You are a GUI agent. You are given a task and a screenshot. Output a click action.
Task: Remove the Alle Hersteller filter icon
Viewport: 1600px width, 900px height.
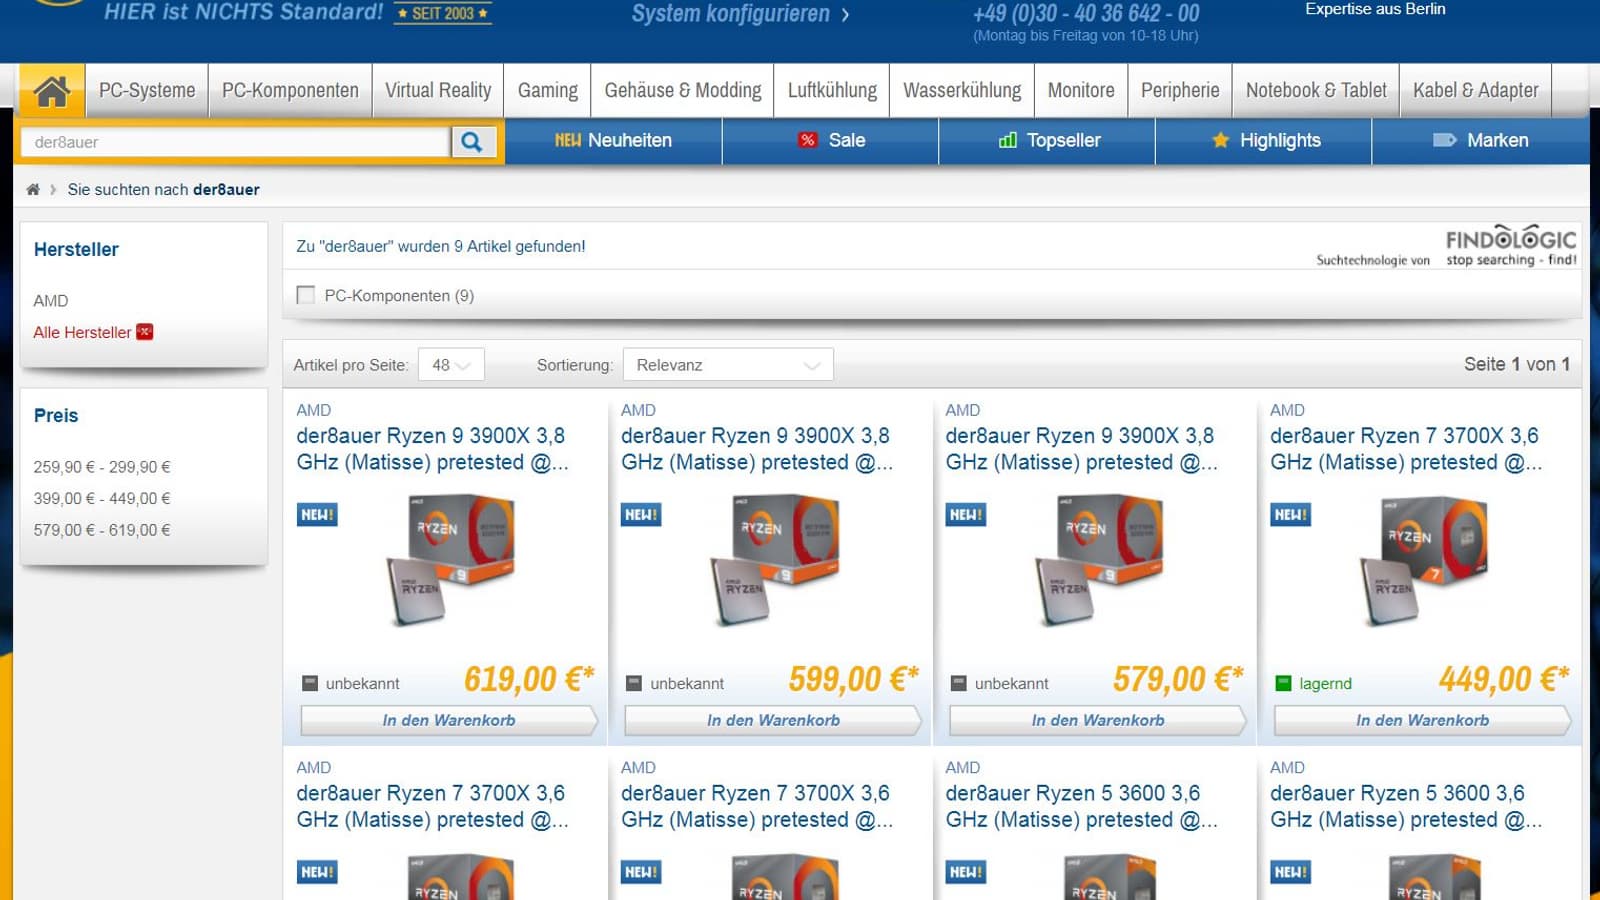tap(145, 332)
